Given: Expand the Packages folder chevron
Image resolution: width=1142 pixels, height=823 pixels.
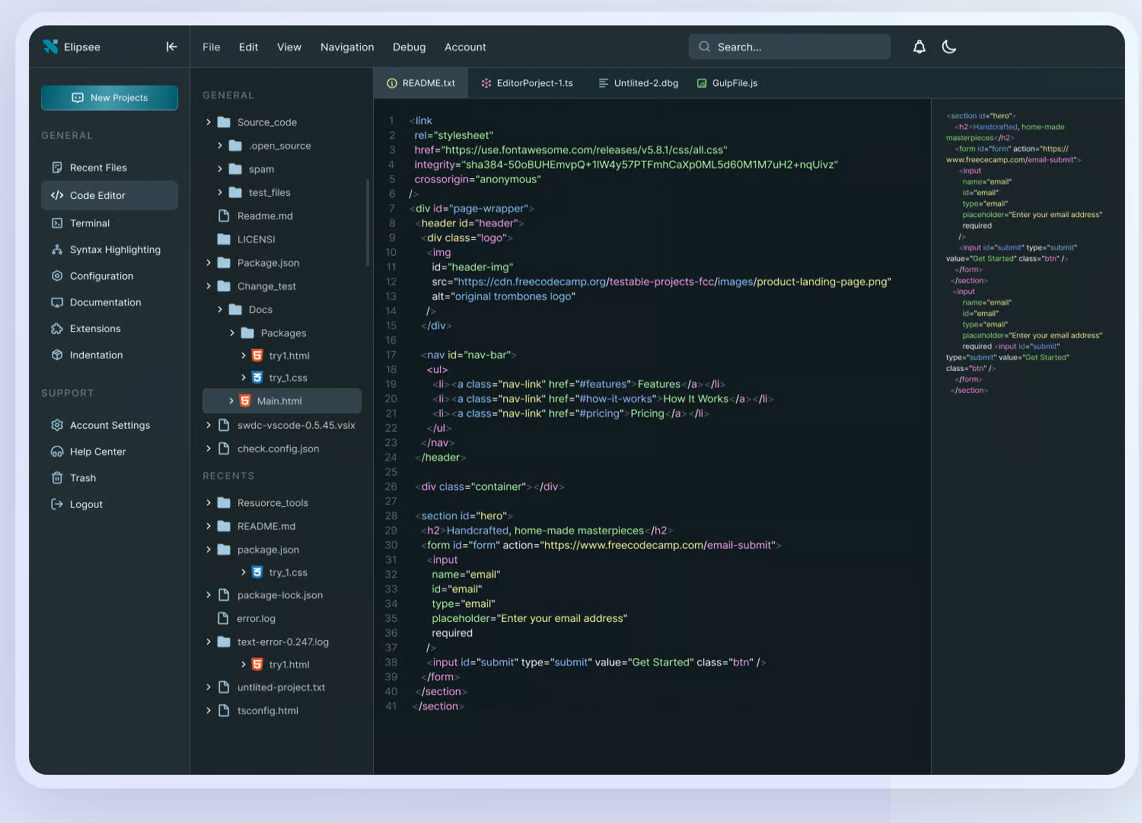Looking at the screenshot, I should pyautogui.click(x=232, y=333).
